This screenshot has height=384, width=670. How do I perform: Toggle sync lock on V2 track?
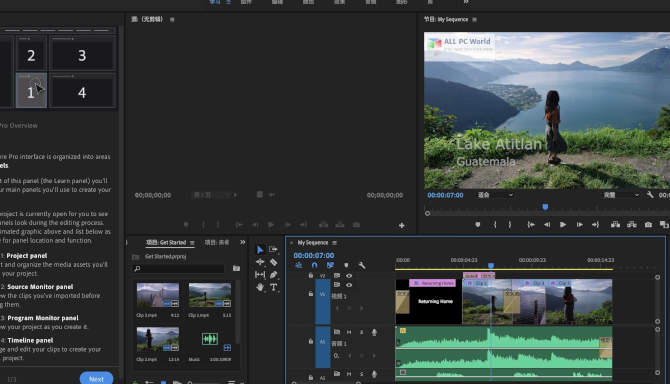point(337,276)
